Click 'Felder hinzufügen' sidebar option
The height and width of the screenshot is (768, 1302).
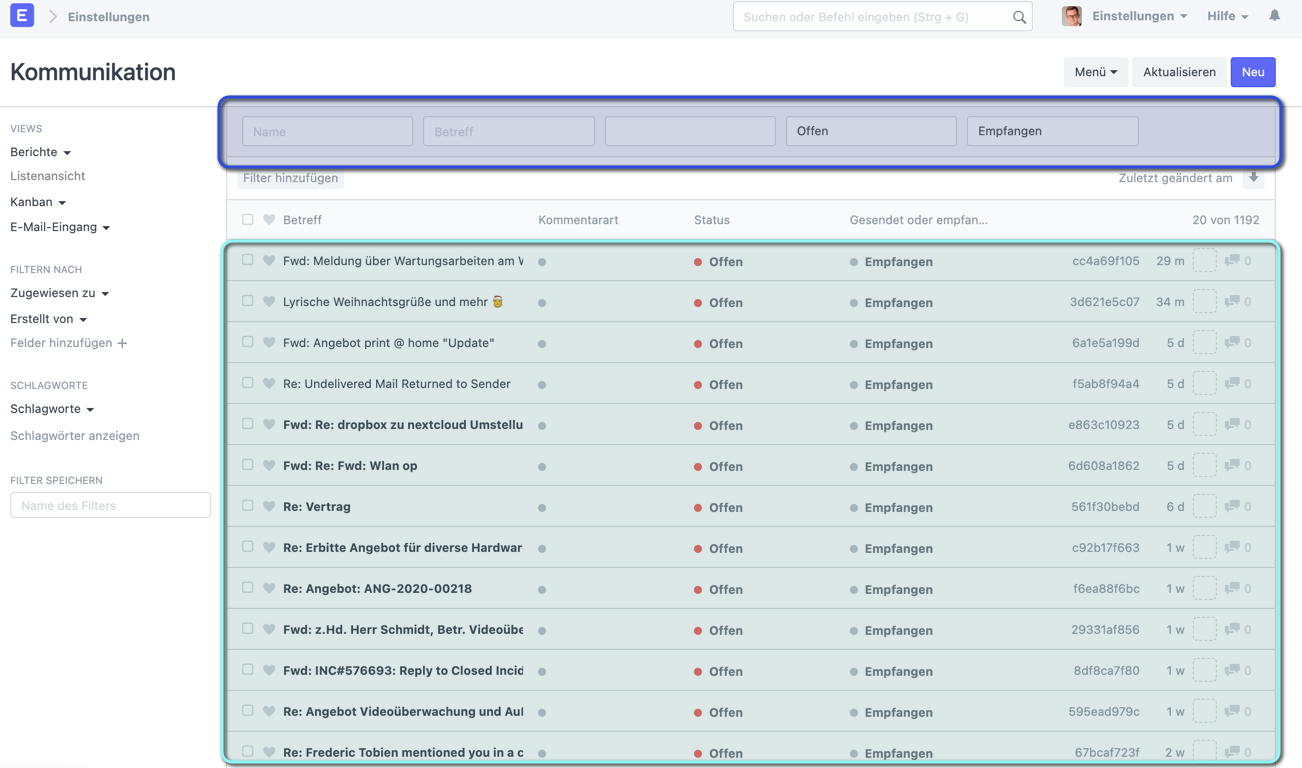61,343
